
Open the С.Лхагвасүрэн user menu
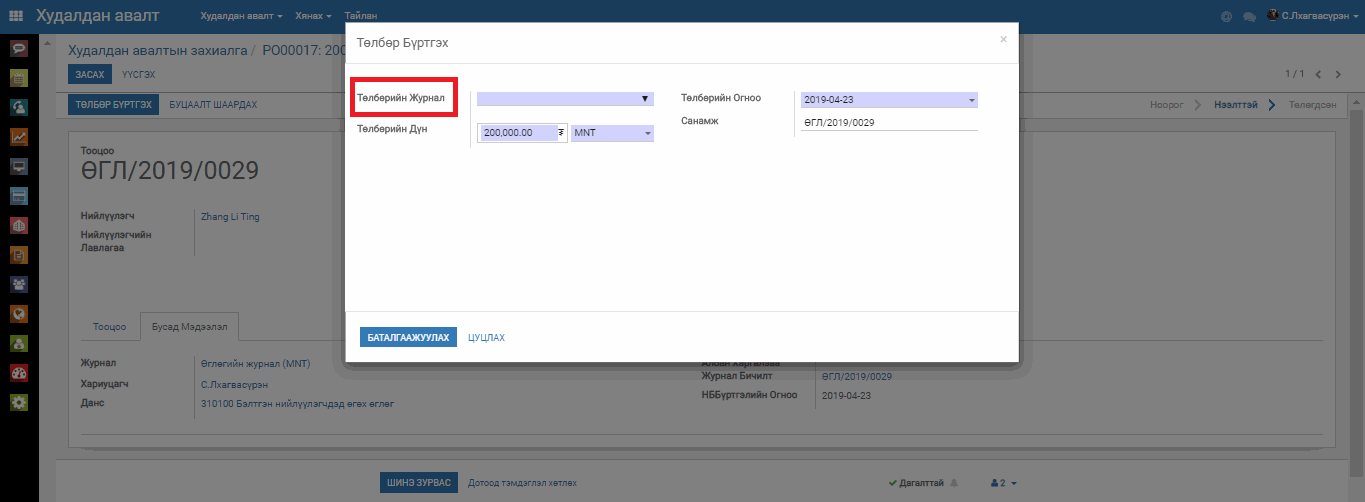pos(1314,17)
